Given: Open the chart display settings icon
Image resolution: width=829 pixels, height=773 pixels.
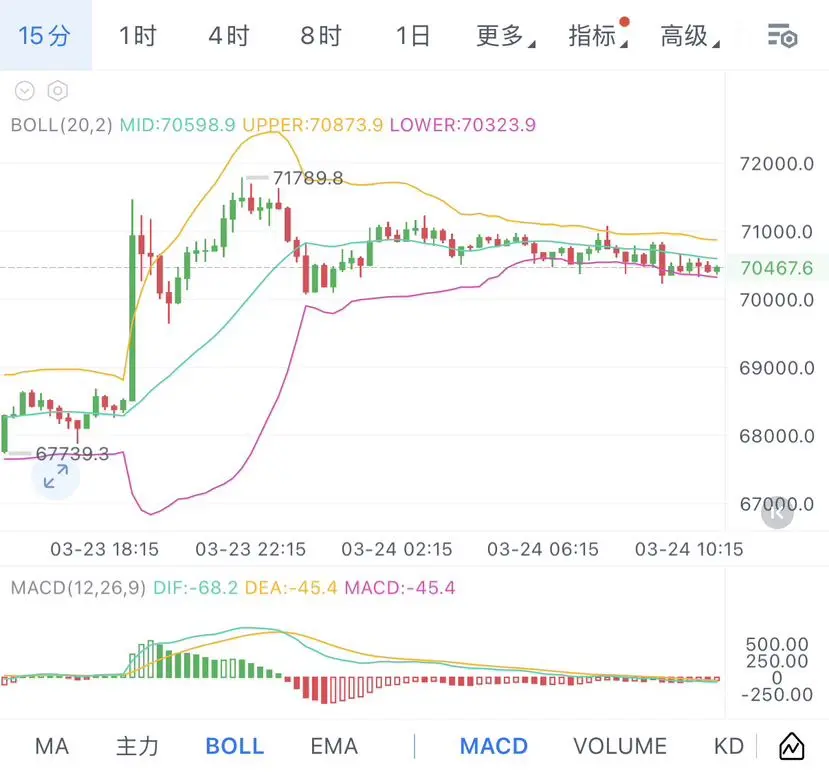Looking at the screenshot, I should tap(782, 36).
